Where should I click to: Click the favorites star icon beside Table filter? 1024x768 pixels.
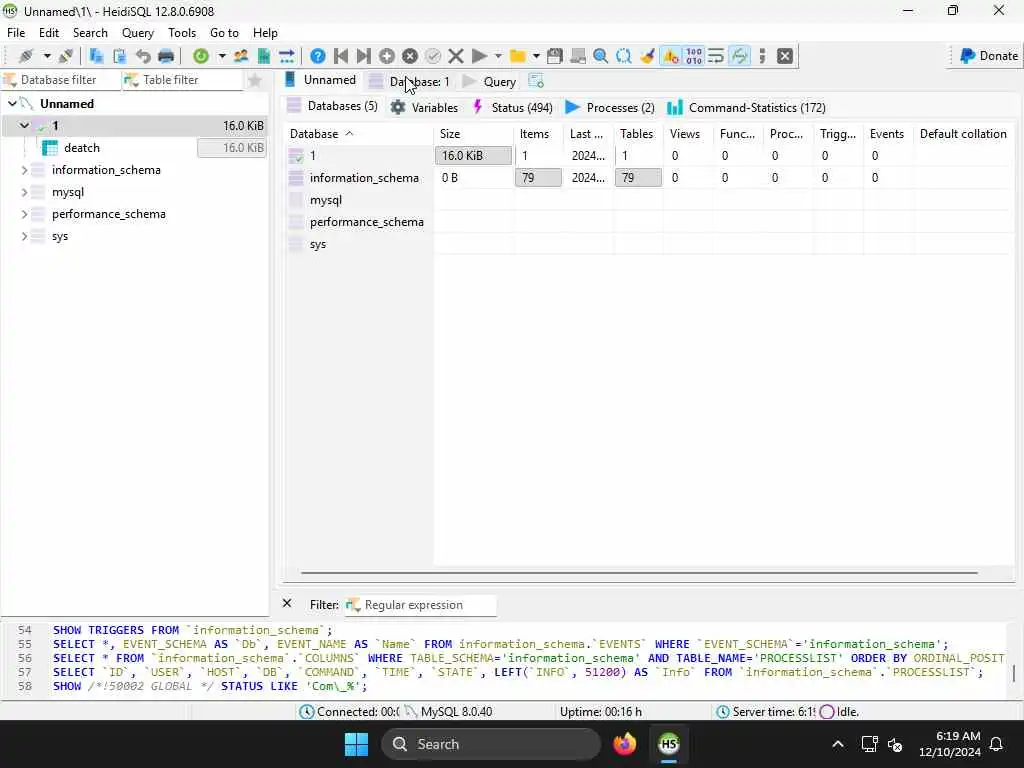[255, 80]
